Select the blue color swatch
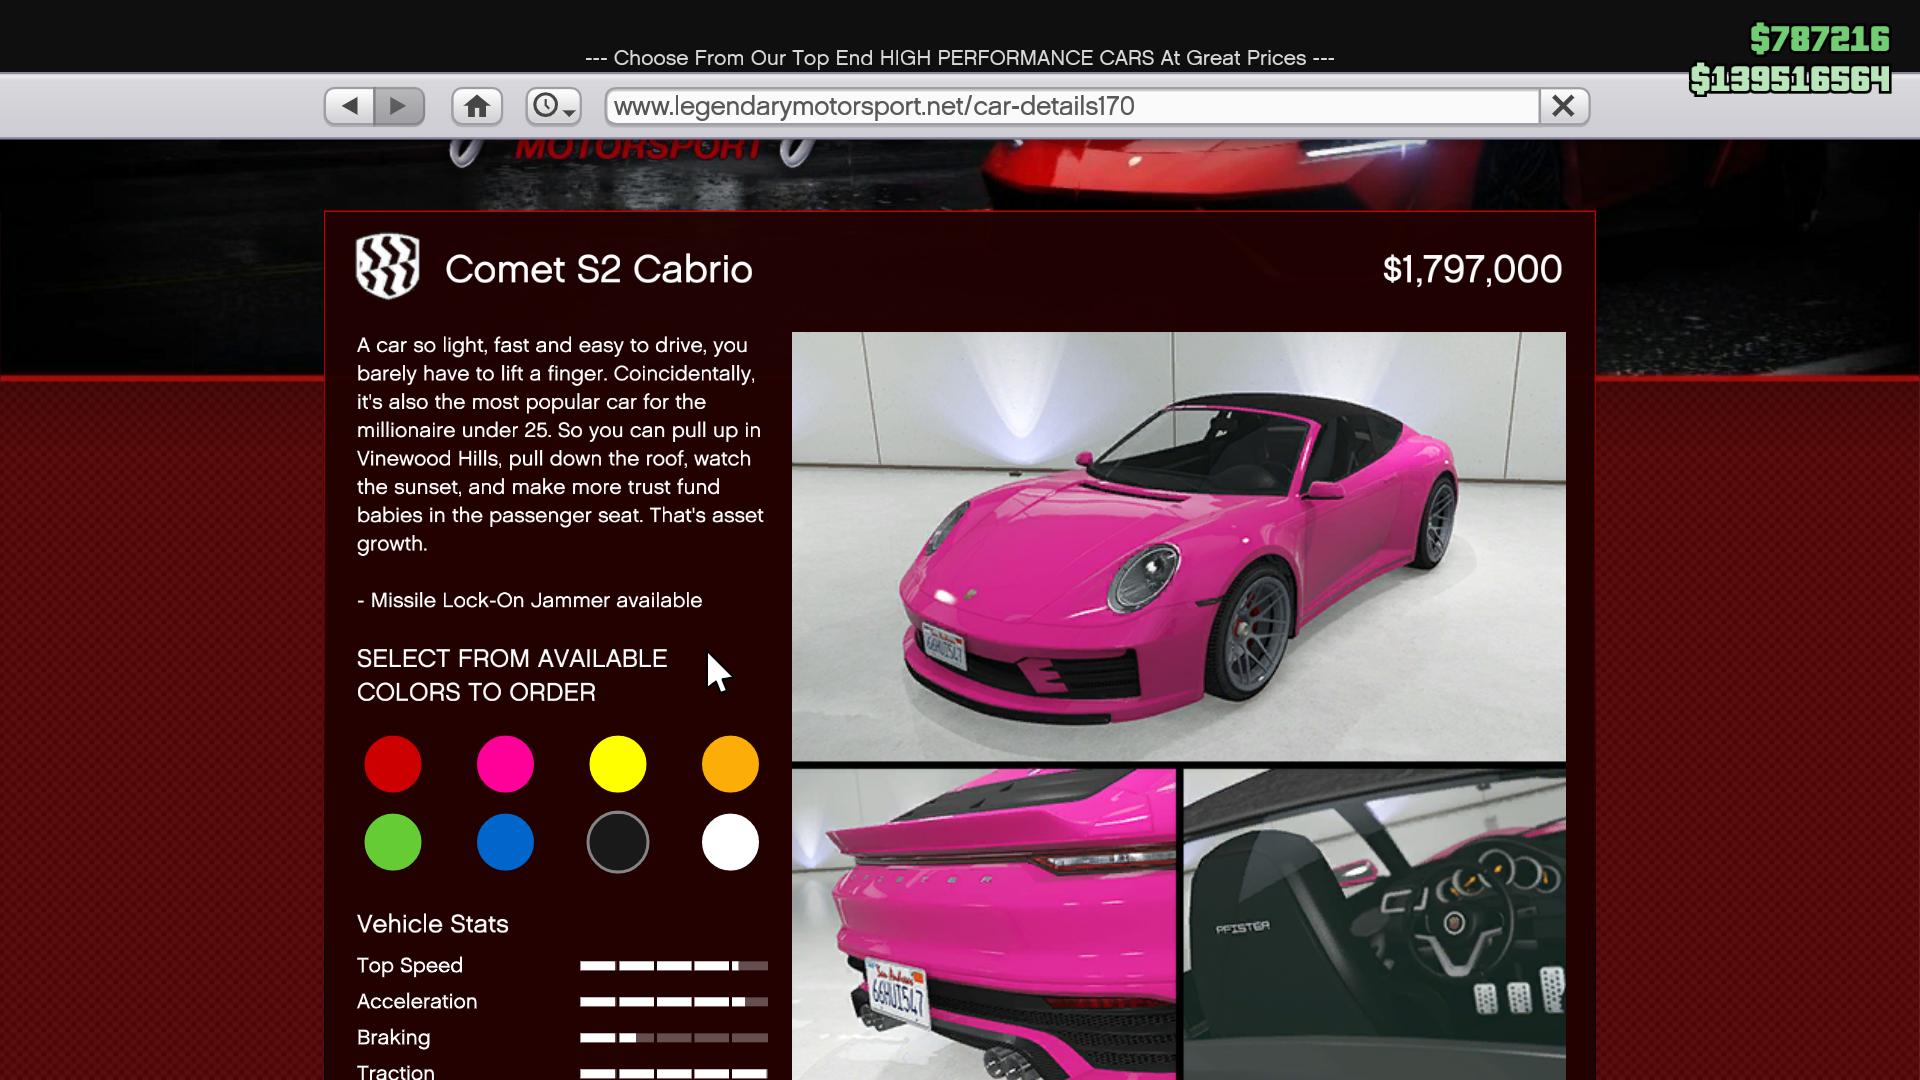The image size is (1920, 1080). 506,841
